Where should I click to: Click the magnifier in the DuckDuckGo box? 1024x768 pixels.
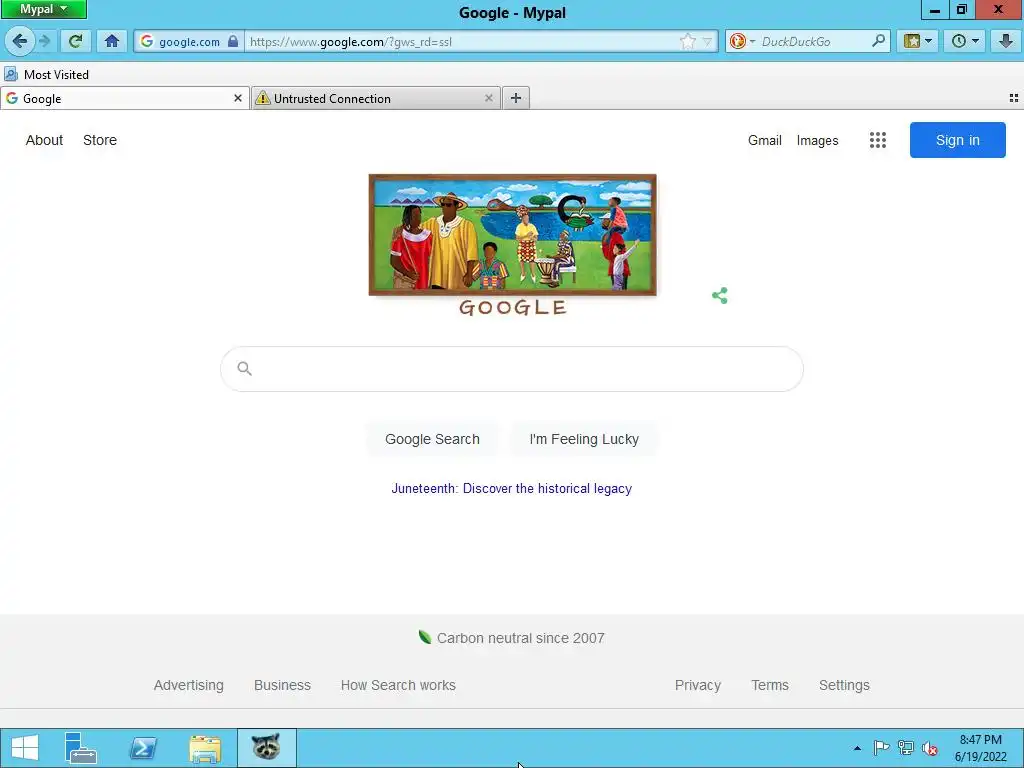(878, 41)
